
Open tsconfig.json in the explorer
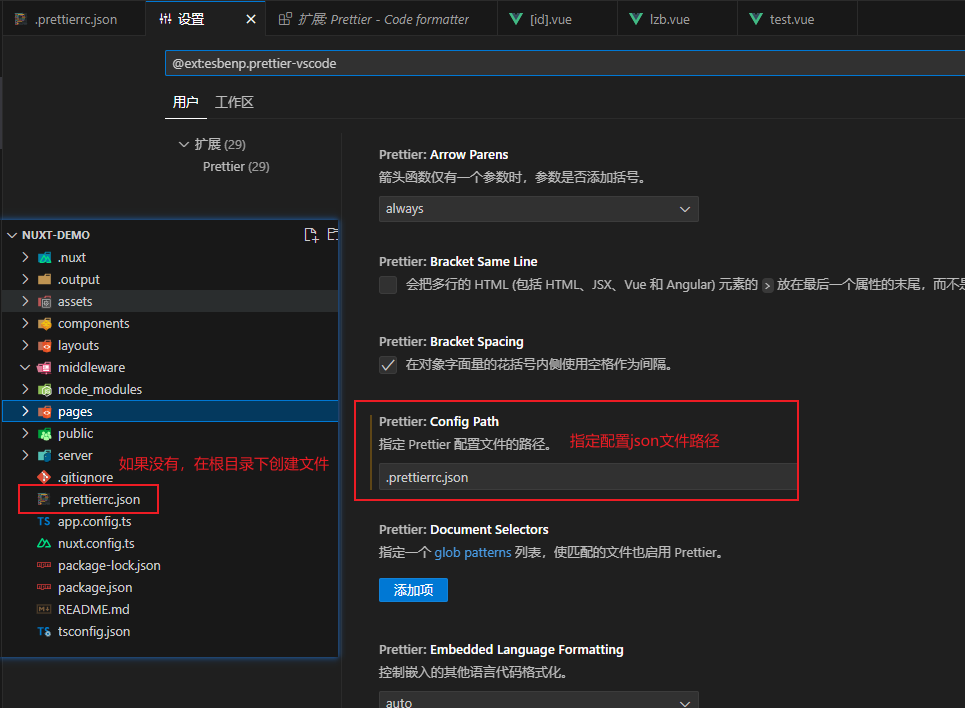click(x=94, y=632)
